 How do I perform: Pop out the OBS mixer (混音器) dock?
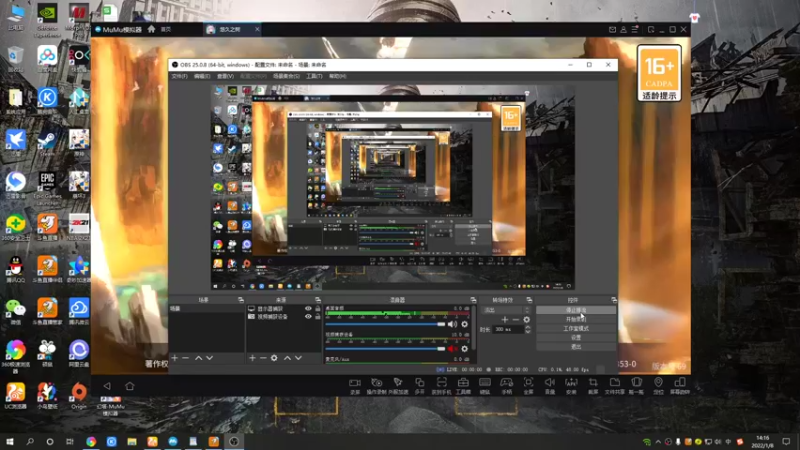pos(473,300)
